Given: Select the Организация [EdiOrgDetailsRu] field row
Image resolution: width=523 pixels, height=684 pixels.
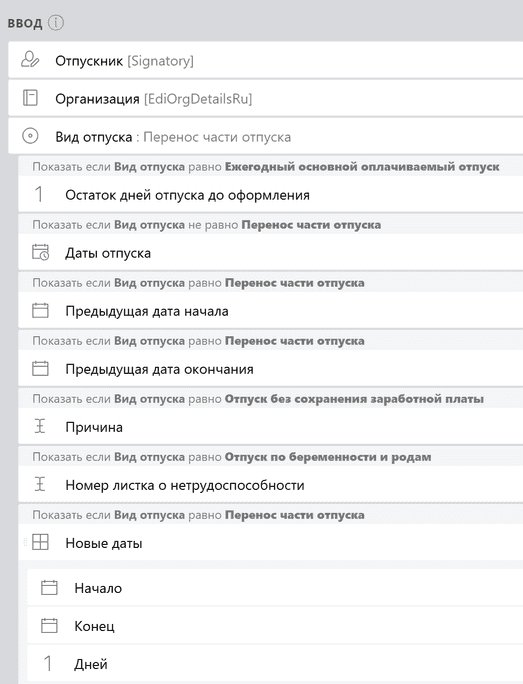Looking at the screenshot, I should tap(266, 99).
